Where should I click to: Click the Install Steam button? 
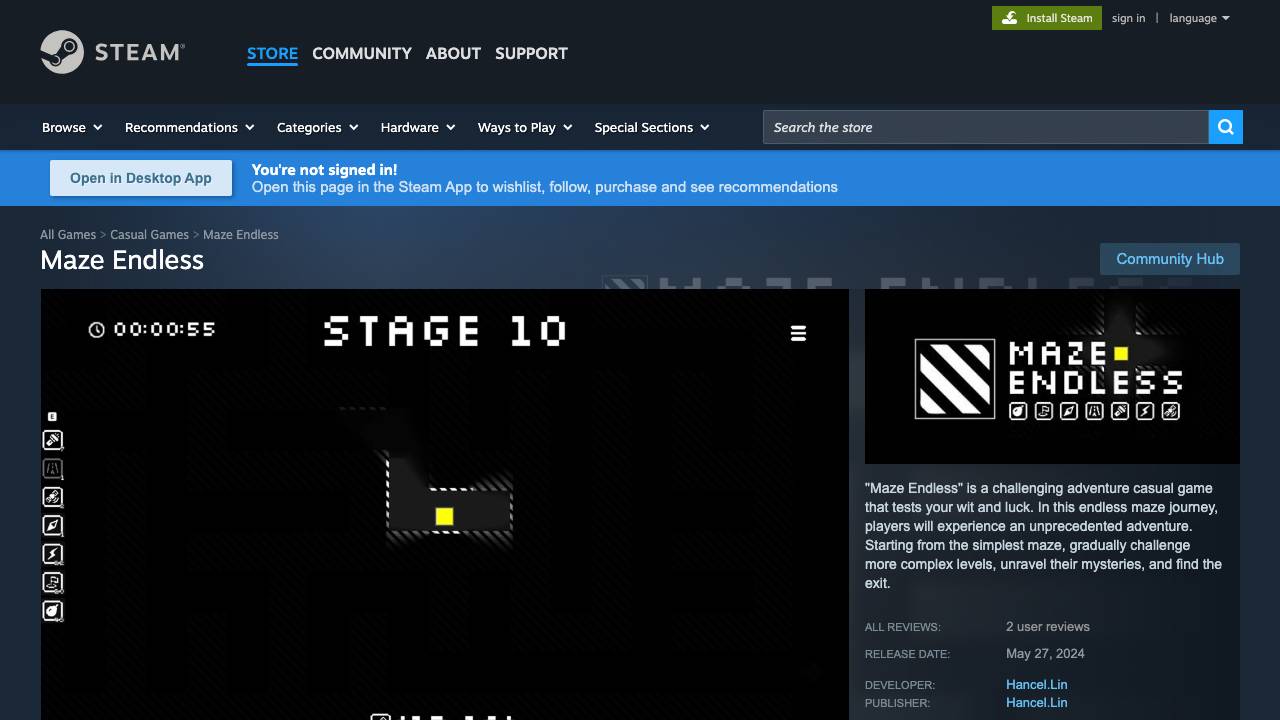tap(1047, 18)
